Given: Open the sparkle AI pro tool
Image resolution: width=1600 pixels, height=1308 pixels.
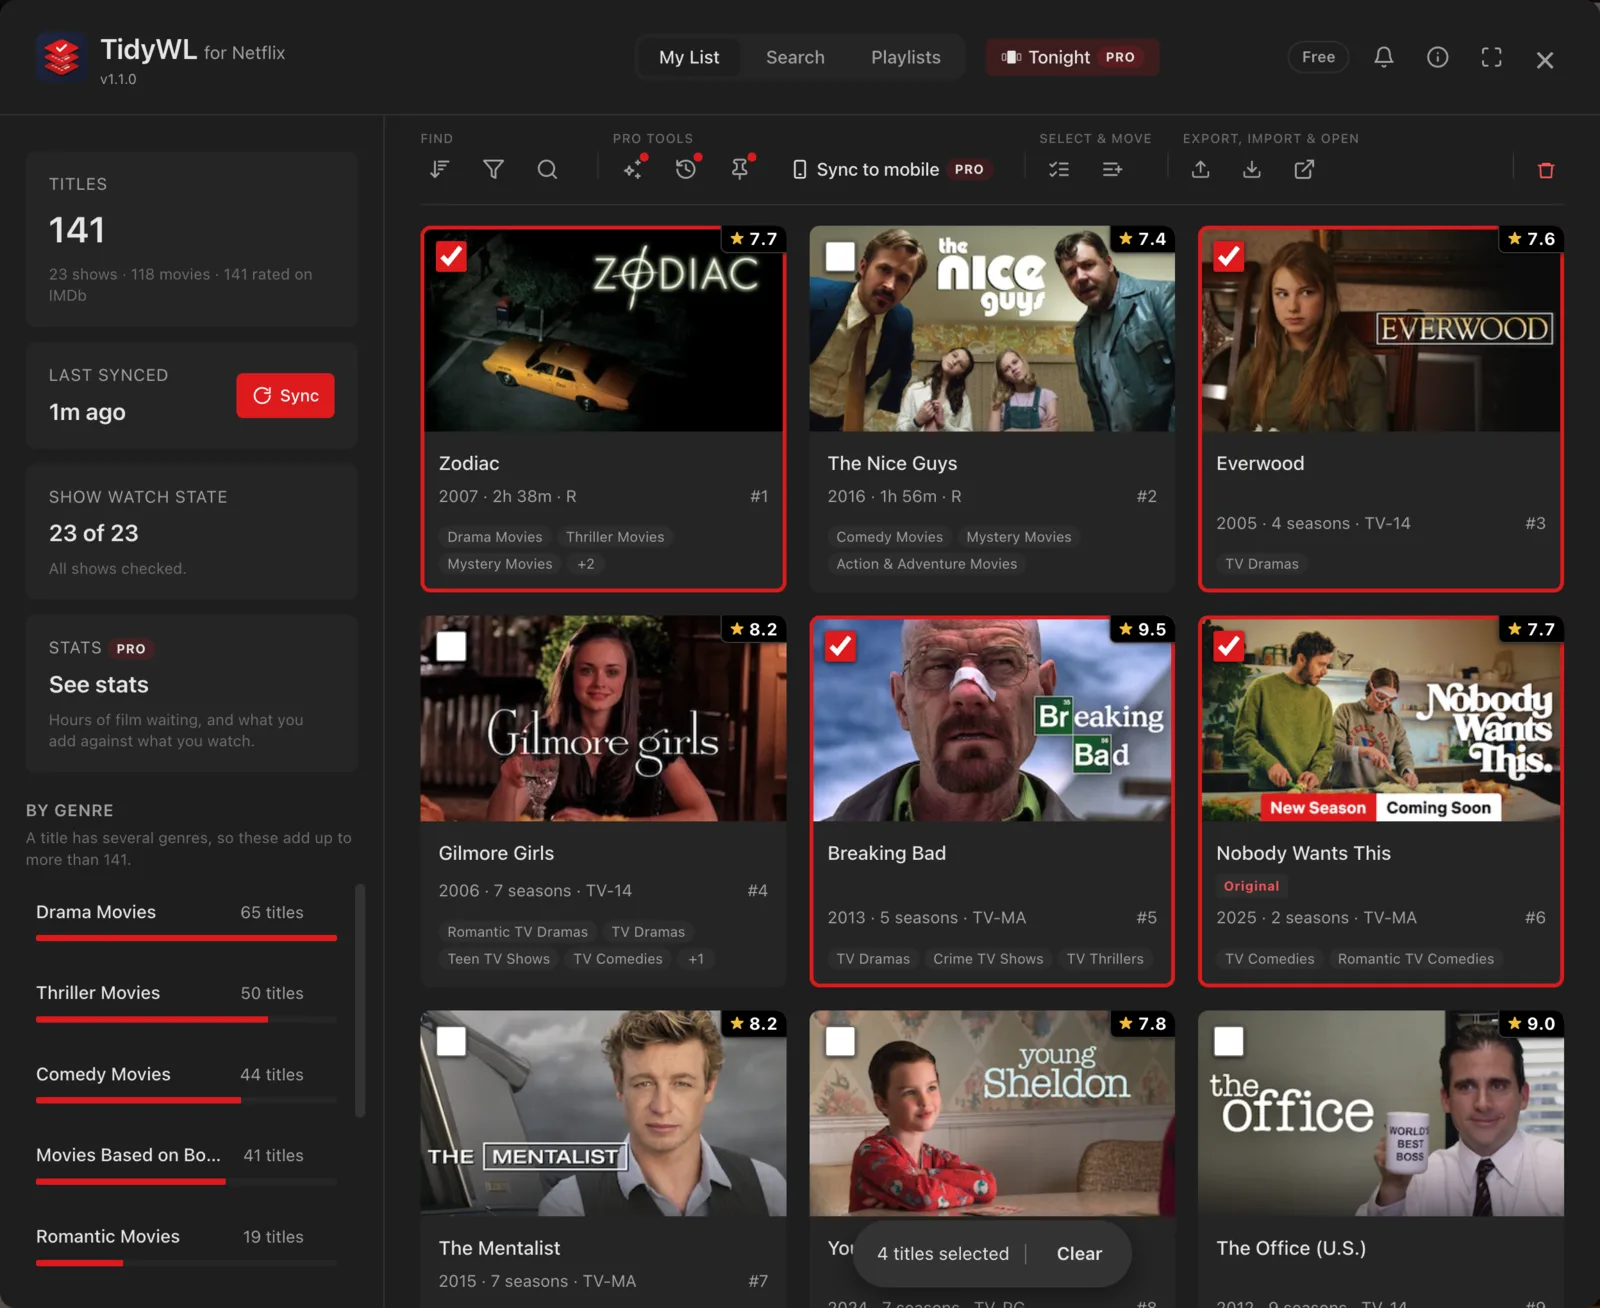Looking at the screenshot, I should pyautogui.click(x=634, y=169).
